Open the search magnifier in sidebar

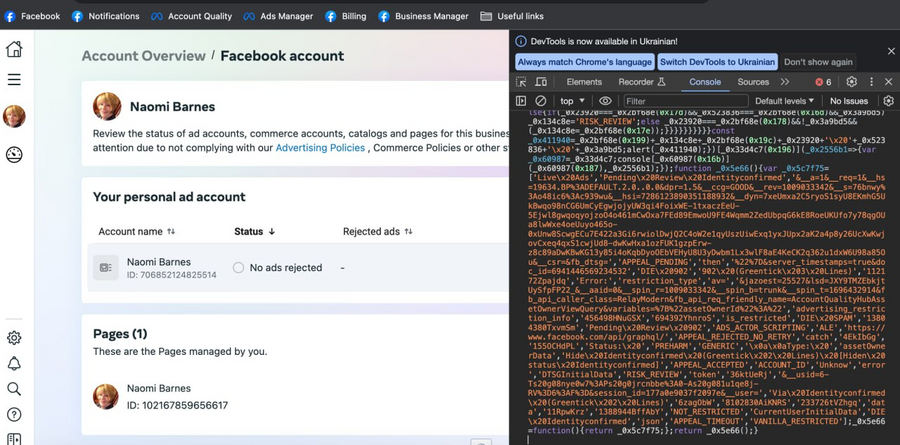14,389
